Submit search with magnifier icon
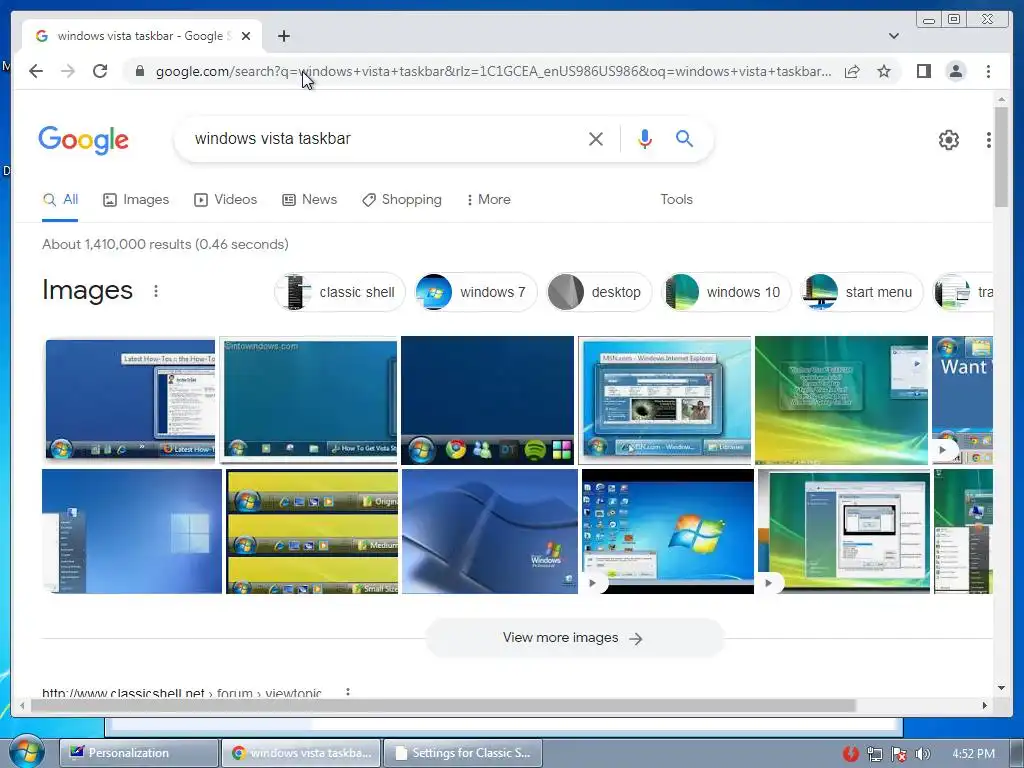The width and height of the screenshot is (1024, 768). tap(684, 138)
